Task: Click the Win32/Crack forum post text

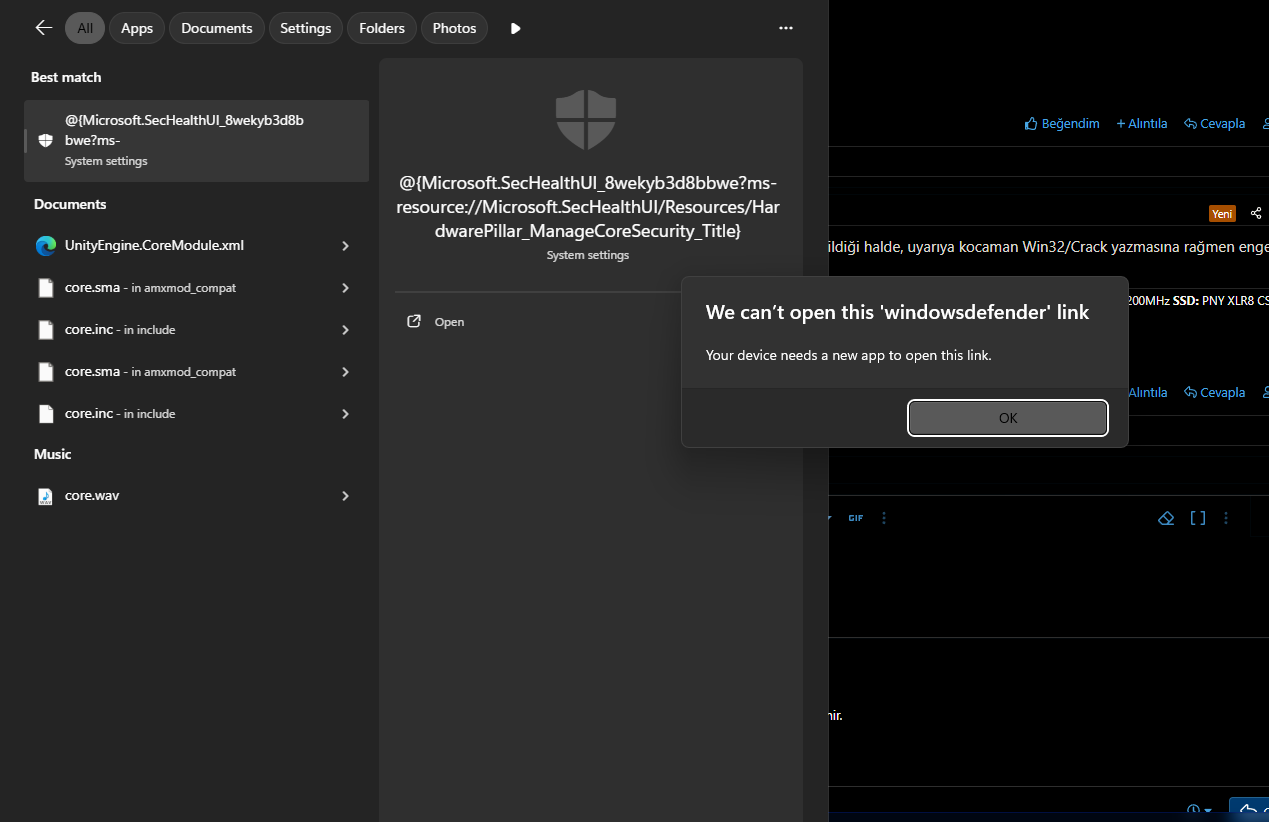Action: pos(1048,247)
